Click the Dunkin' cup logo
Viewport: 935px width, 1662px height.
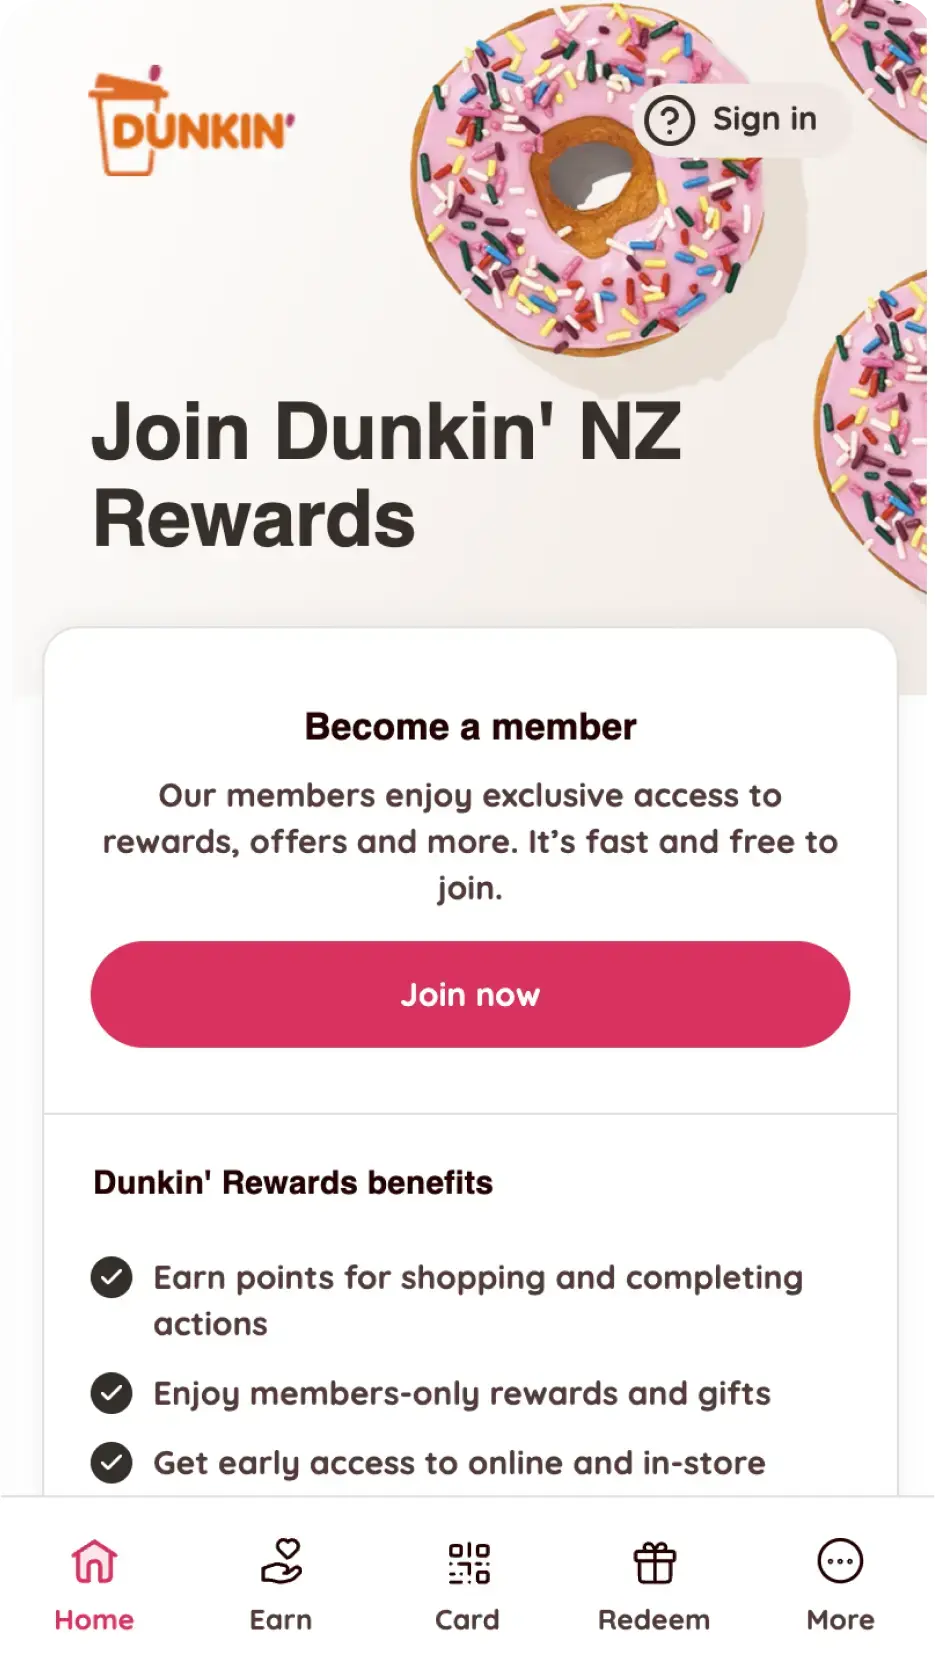click(190, 123)
